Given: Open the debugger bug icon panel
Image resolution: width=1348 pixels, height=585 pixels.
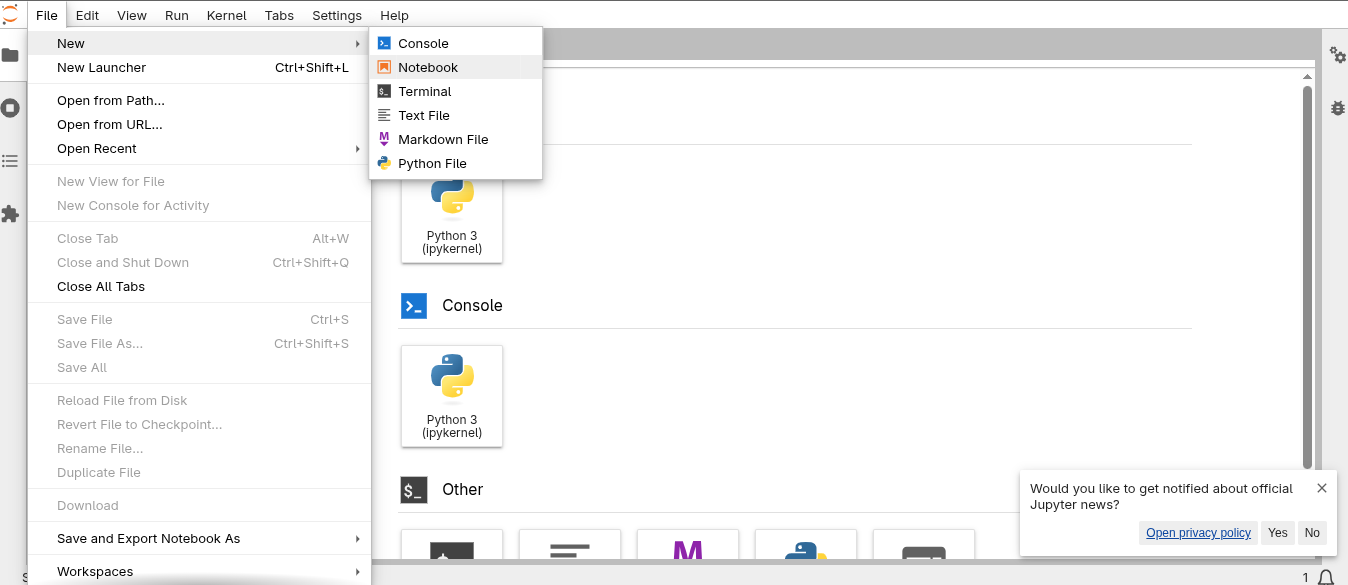Looking at the screenshot, I should coord(1337,108).
